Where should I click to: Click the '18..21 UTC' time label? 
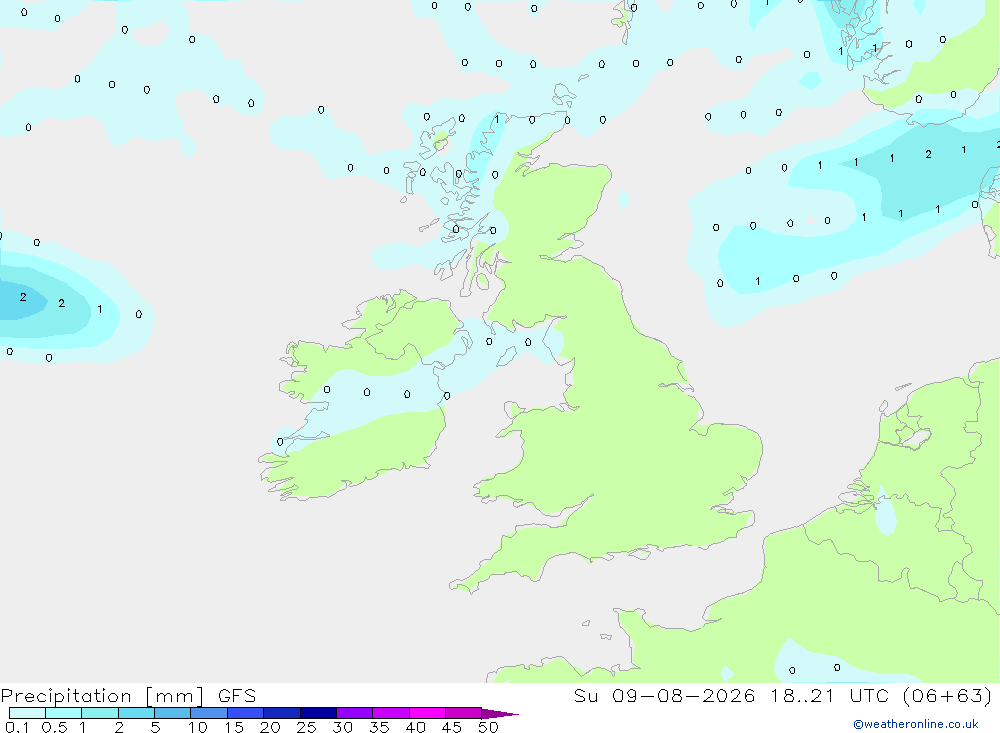pyautogui.click(x=829, y=695)
